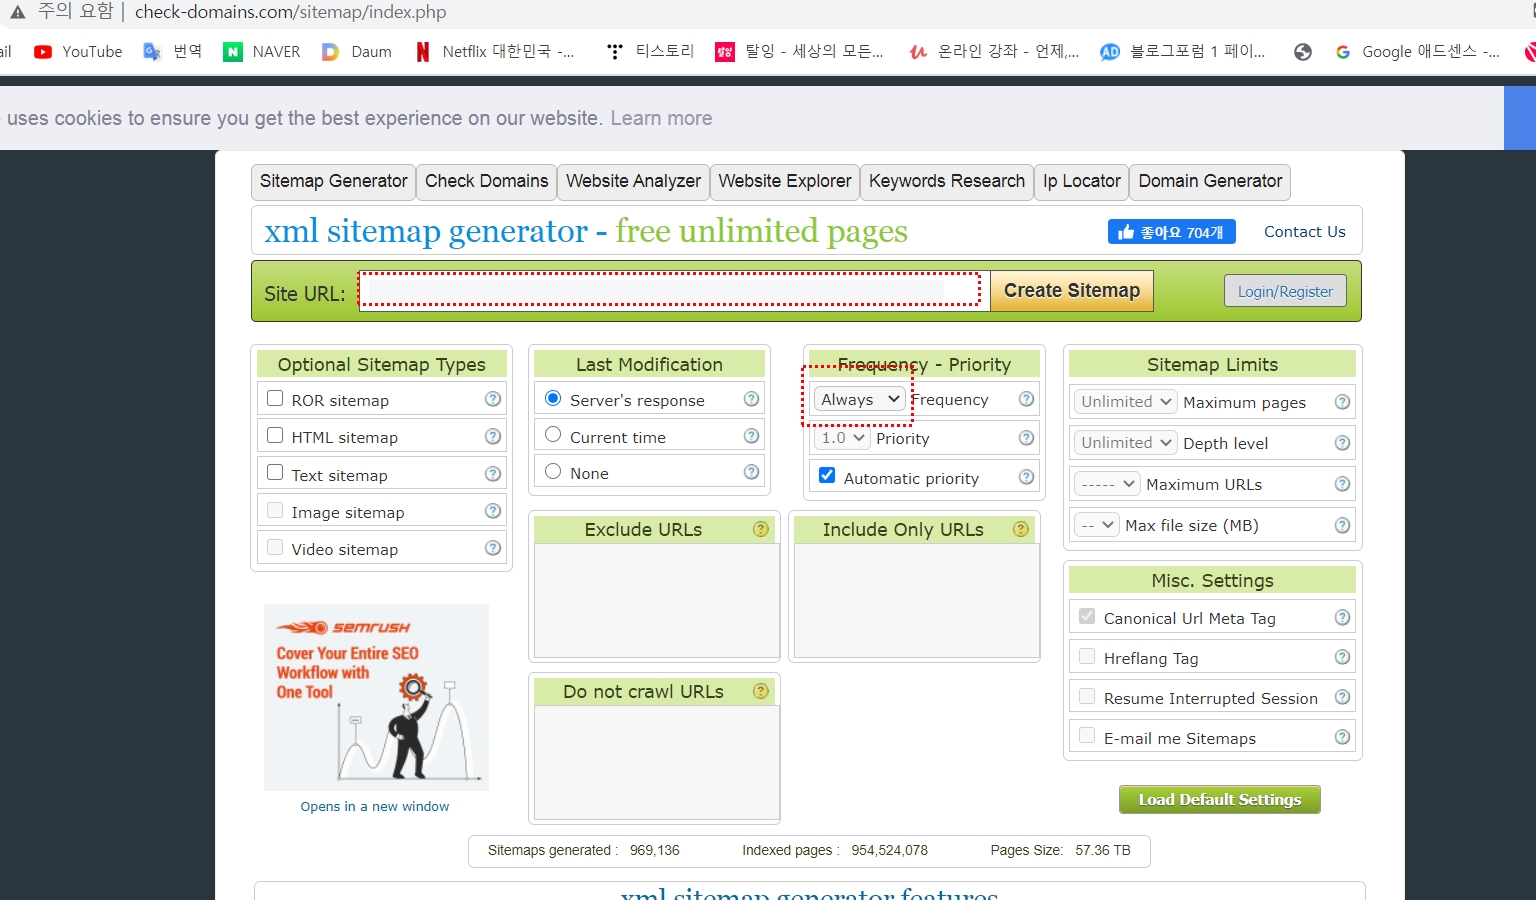
Task: Click inside the Include Only URLs text area
Action: [x=917, y=600]
